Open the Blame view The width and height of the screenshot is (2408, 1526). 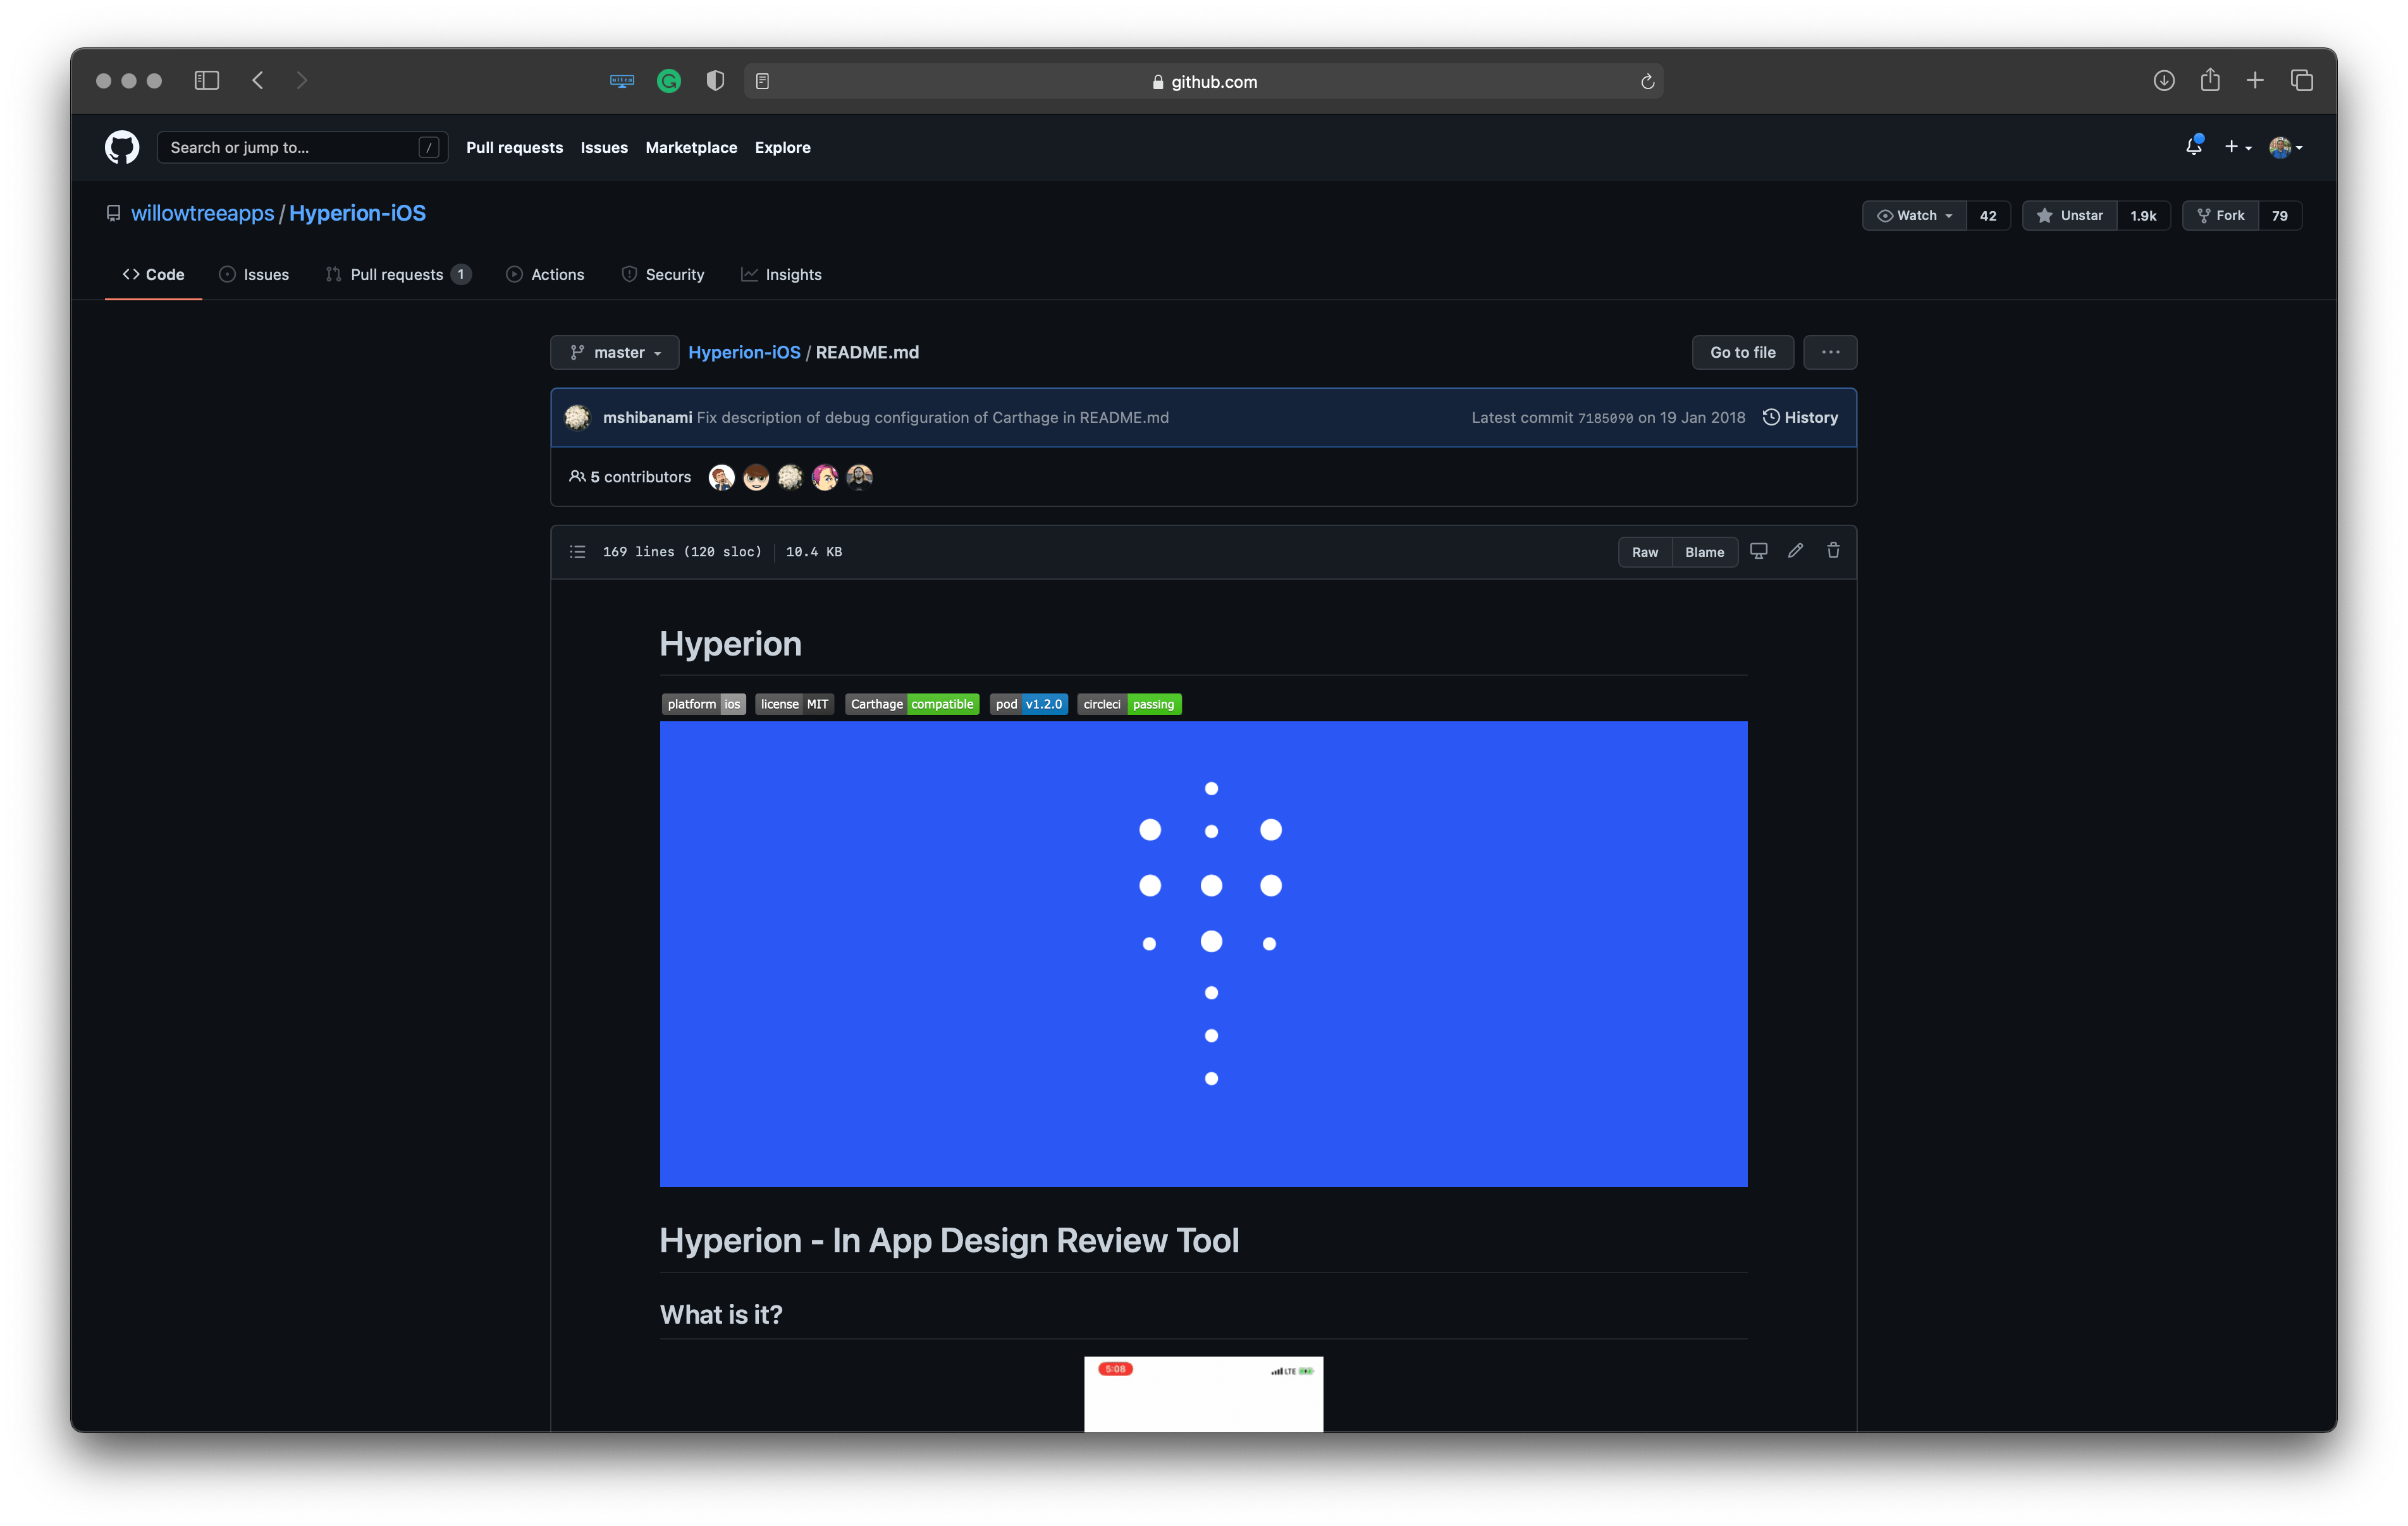click(1704, 552)
